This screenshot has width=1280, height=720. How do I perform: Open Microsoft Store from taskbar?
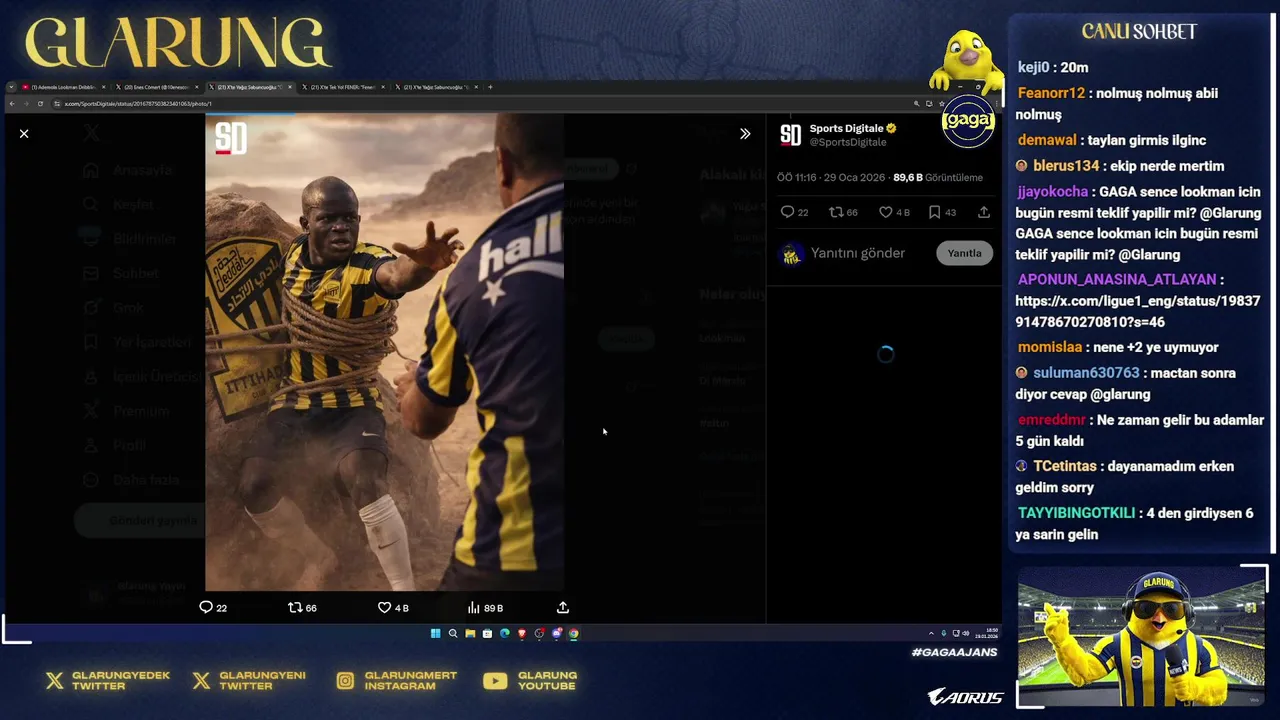point(487,633)
